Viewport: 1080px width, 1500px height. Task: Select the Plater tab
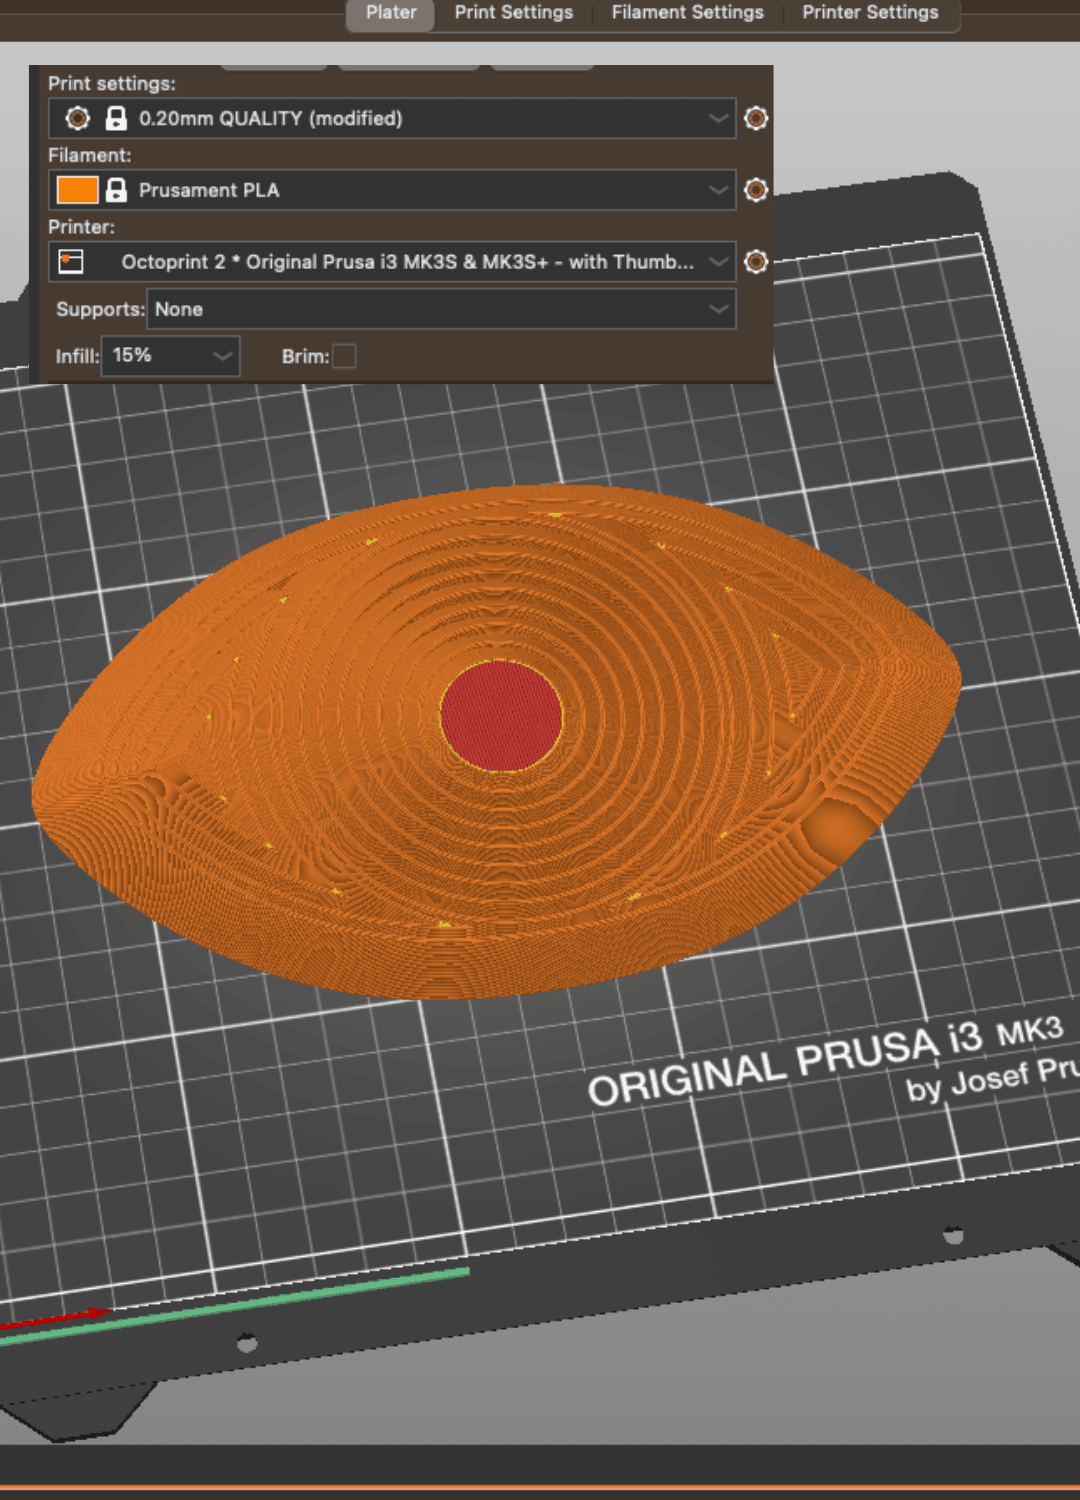tap(391, 13)
